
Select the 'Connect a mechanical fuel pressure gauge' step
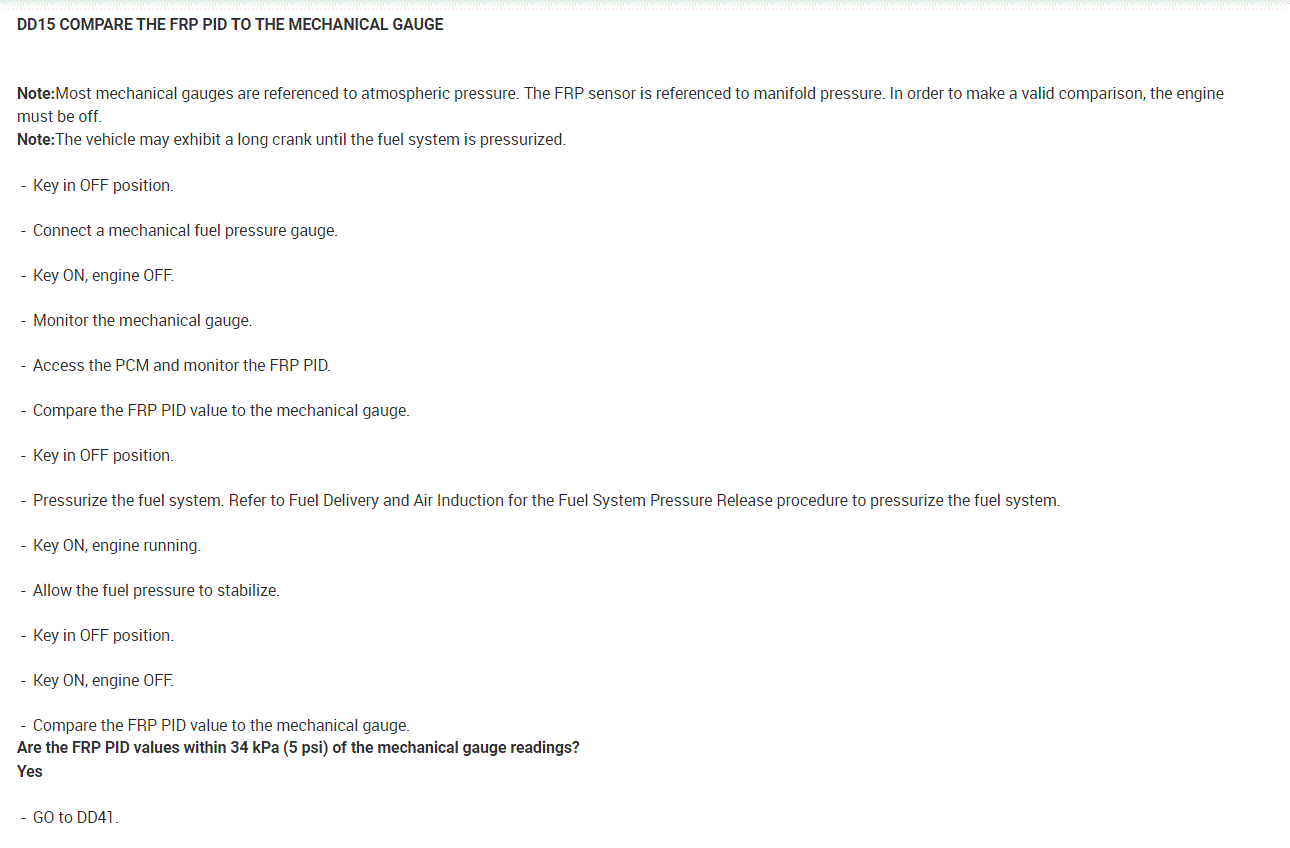[185, 230]
